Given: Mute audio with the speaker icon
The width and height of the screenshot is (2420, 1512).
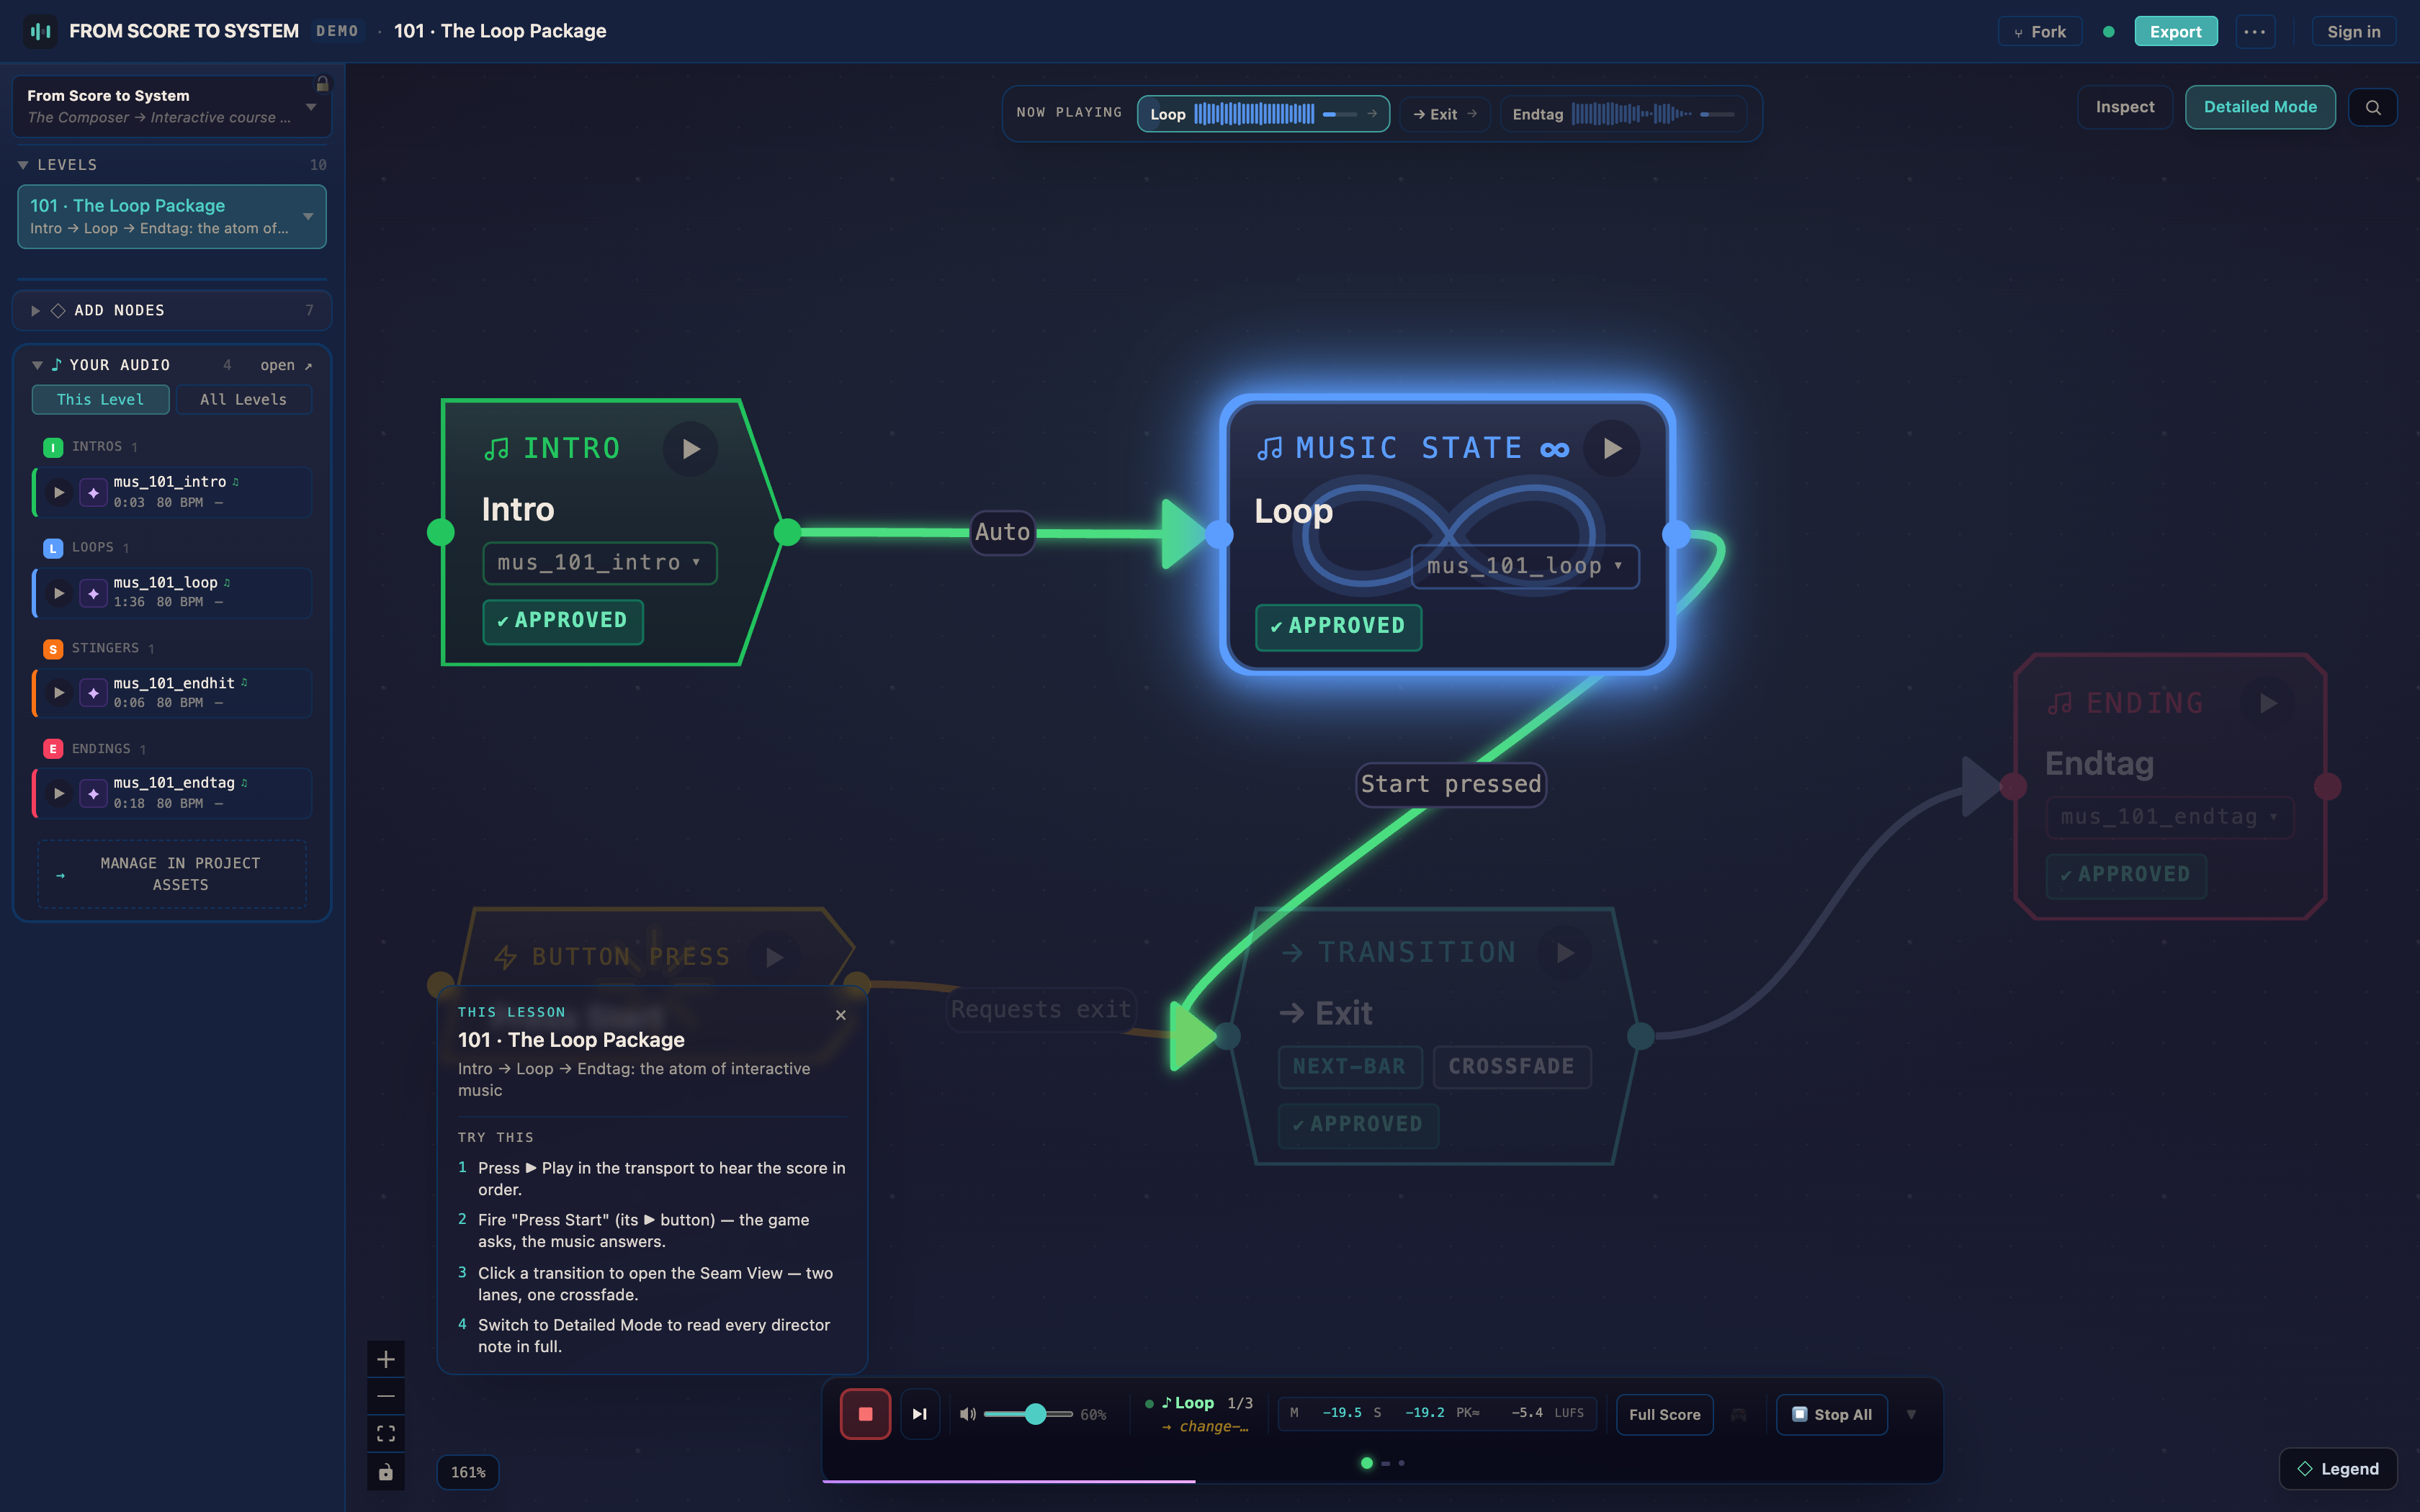Looking at the screenshot, I should (967, 1414).
